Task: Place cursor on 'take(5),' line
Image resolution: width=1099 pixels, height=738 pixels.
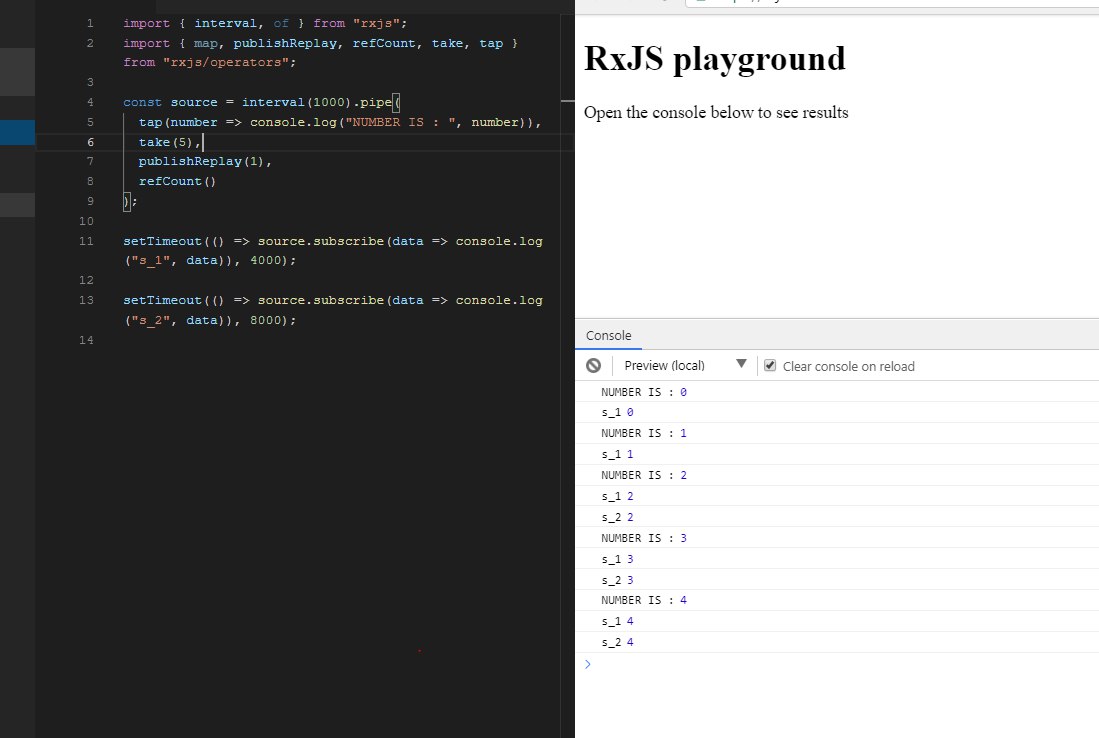Action: (x=170, y=142)
